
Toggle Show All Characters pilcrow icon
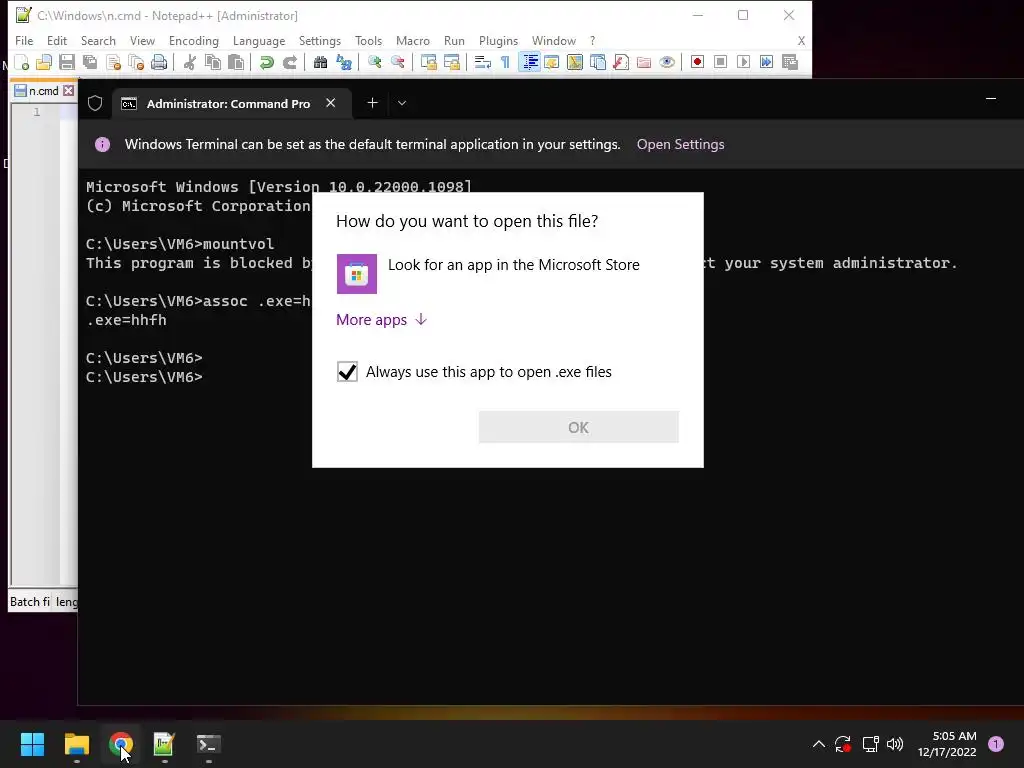point(505,62)
